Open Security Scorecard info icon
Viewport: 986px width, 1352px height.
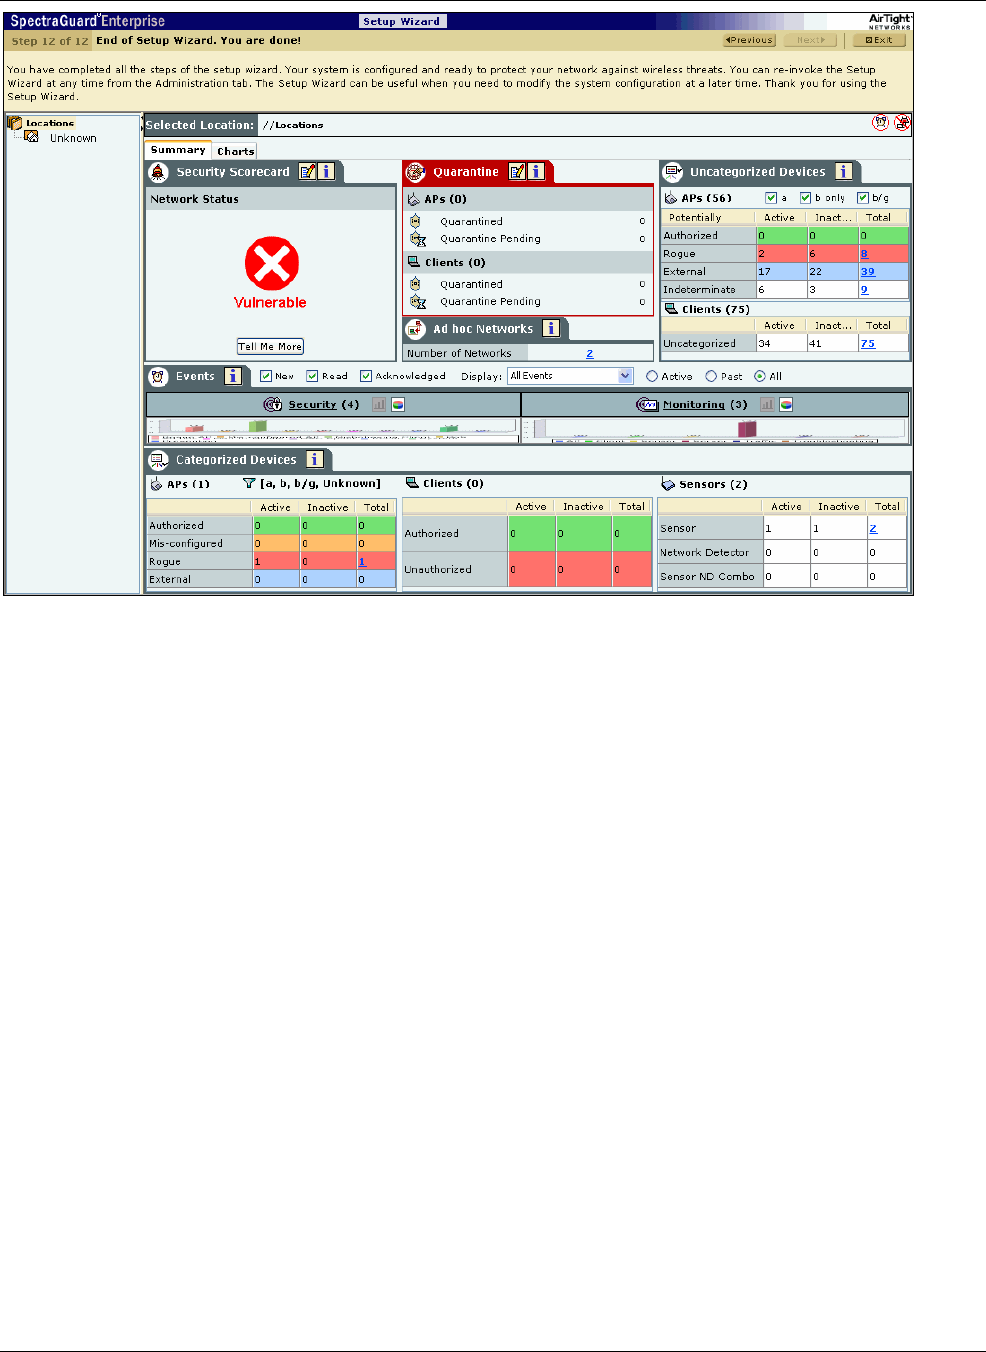(x=326, y=172)
